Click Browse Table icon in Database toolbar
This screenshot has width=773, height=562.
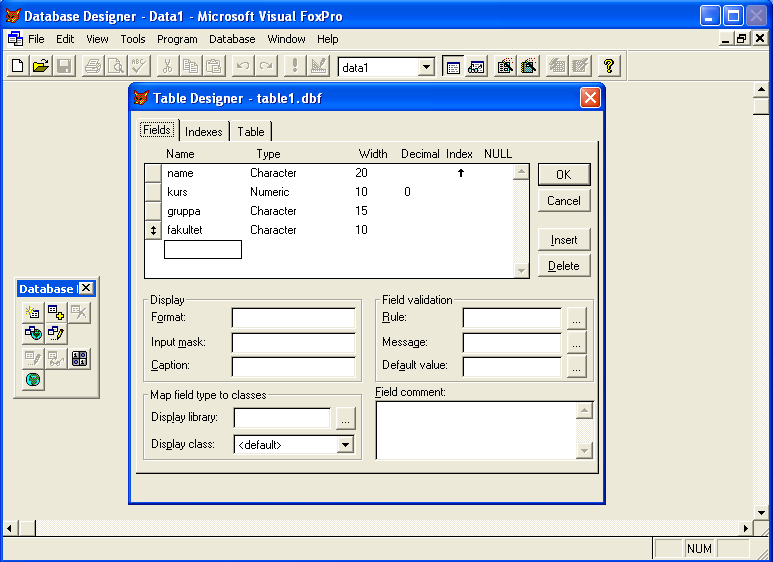click(x=56, y=358)
